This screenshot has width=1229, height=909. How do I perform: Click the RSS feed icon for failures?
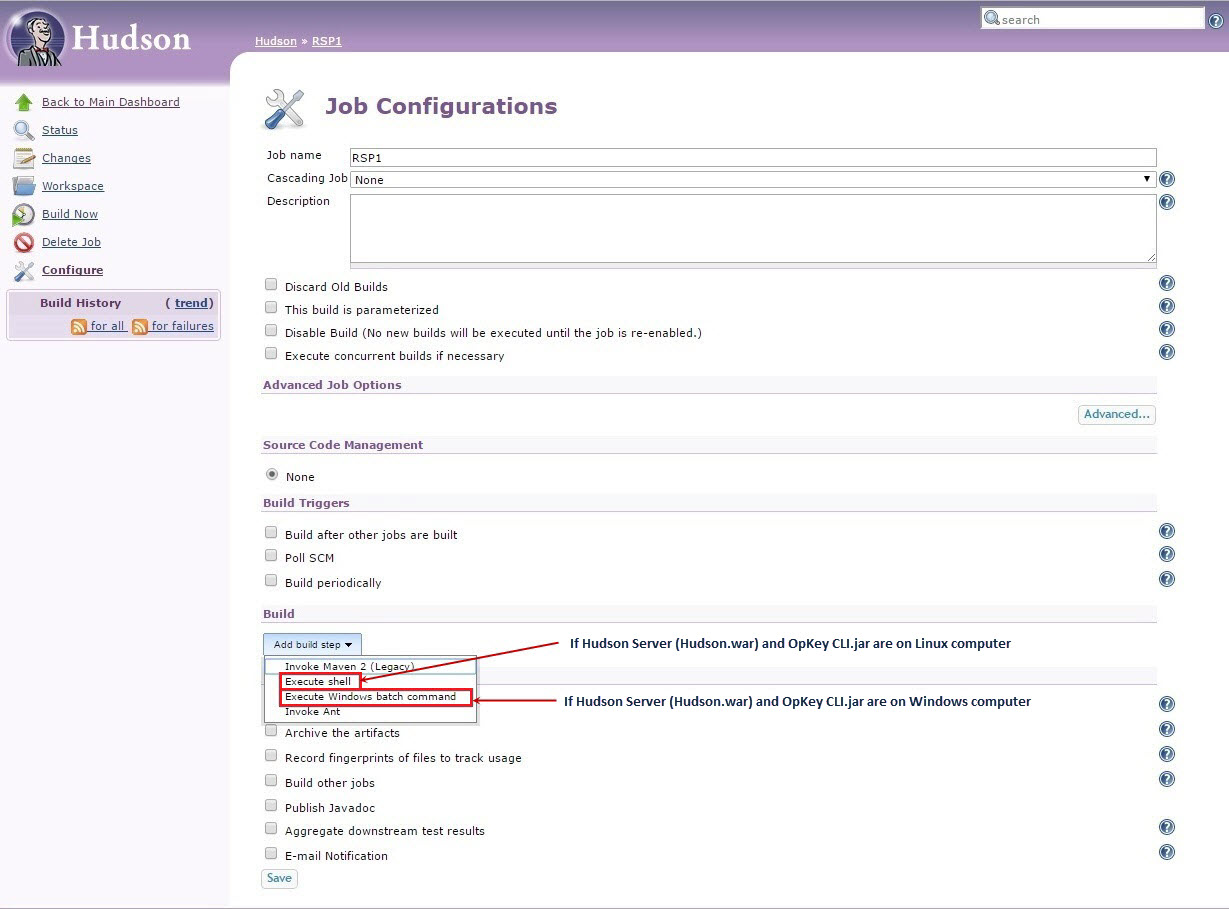coord(140,327)
